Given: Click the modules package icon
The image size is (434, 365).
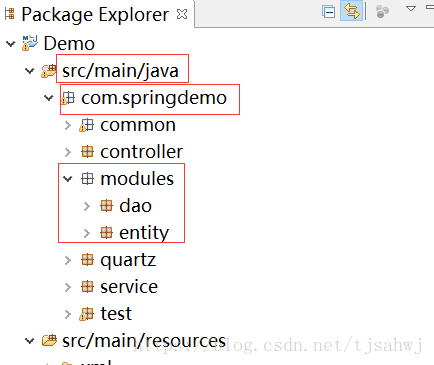Looking at the screenshot, I should (x=87, y=179).
